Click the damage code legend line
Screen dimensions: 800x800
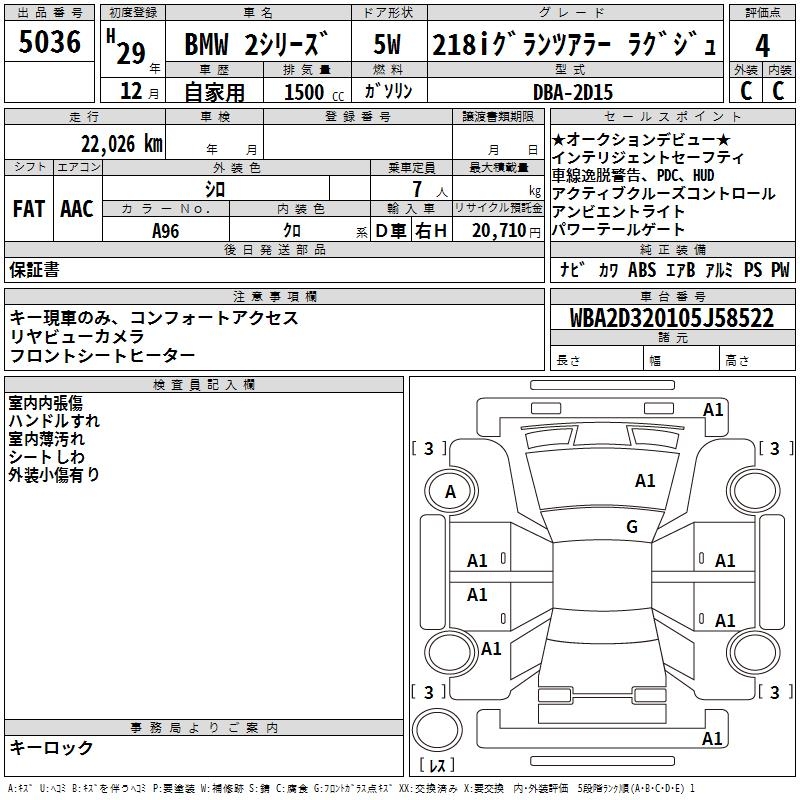(351, 788)
